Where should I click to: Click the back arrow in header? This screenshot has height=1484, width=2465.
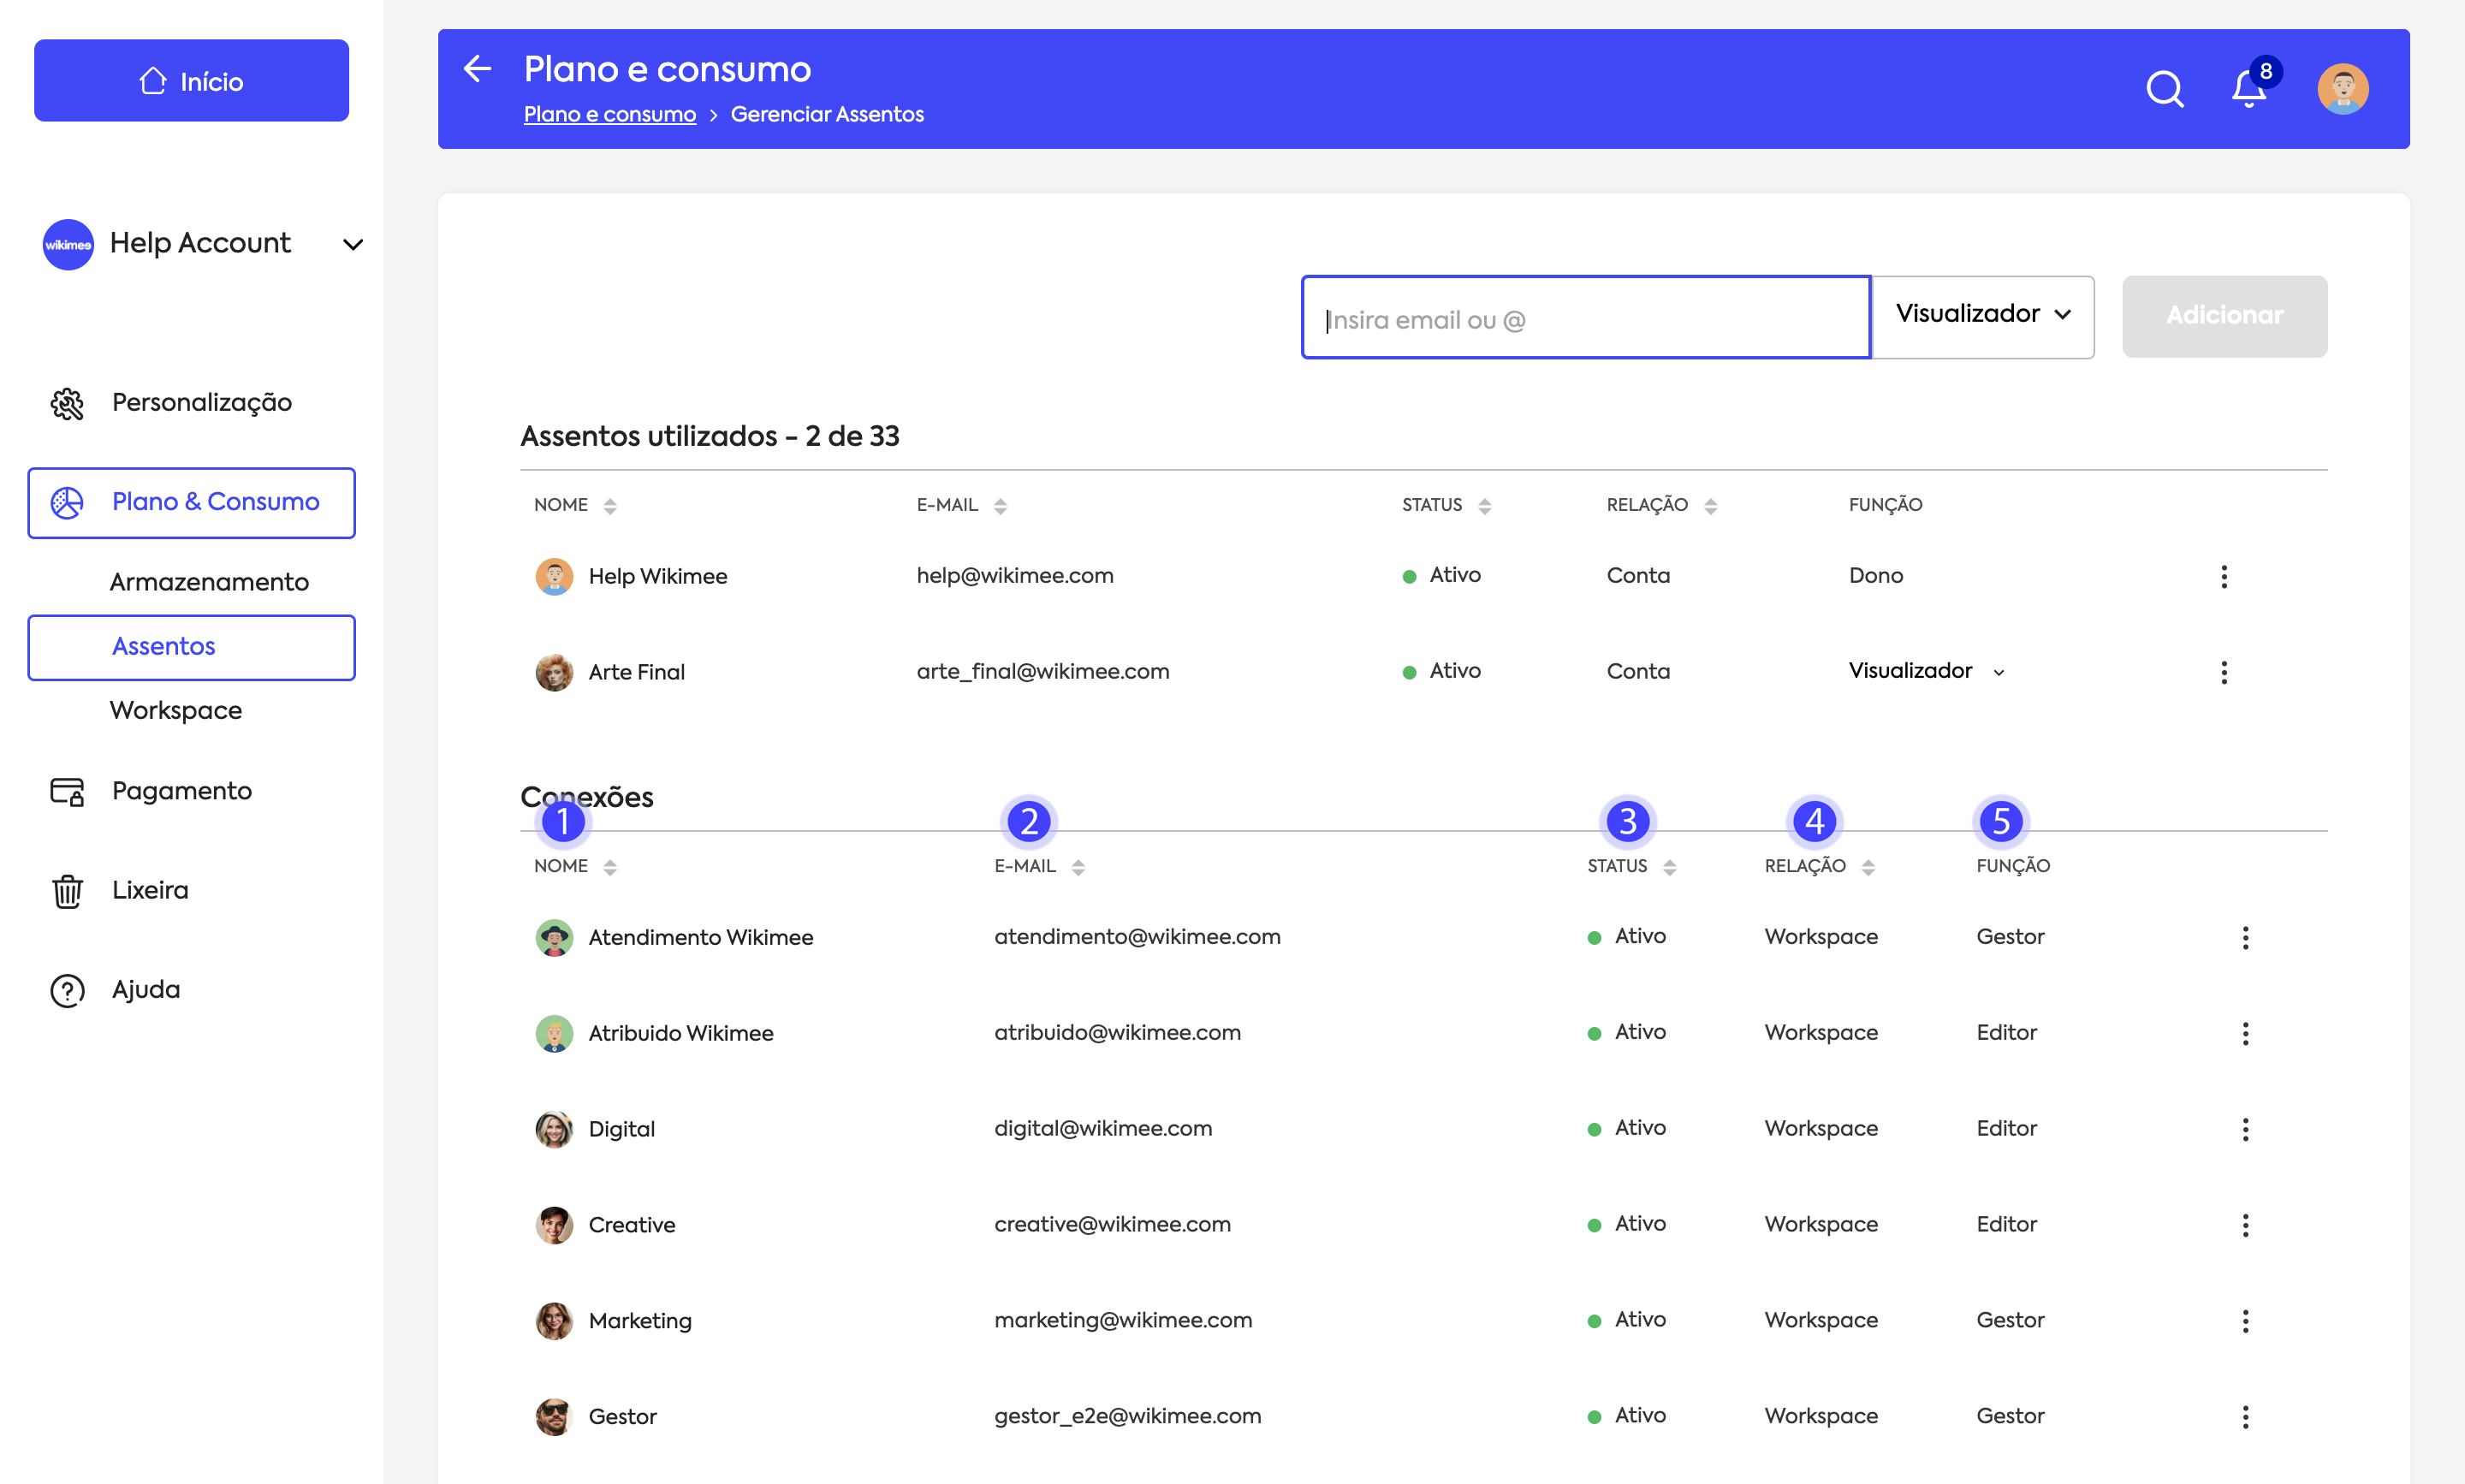pos(478,68)
